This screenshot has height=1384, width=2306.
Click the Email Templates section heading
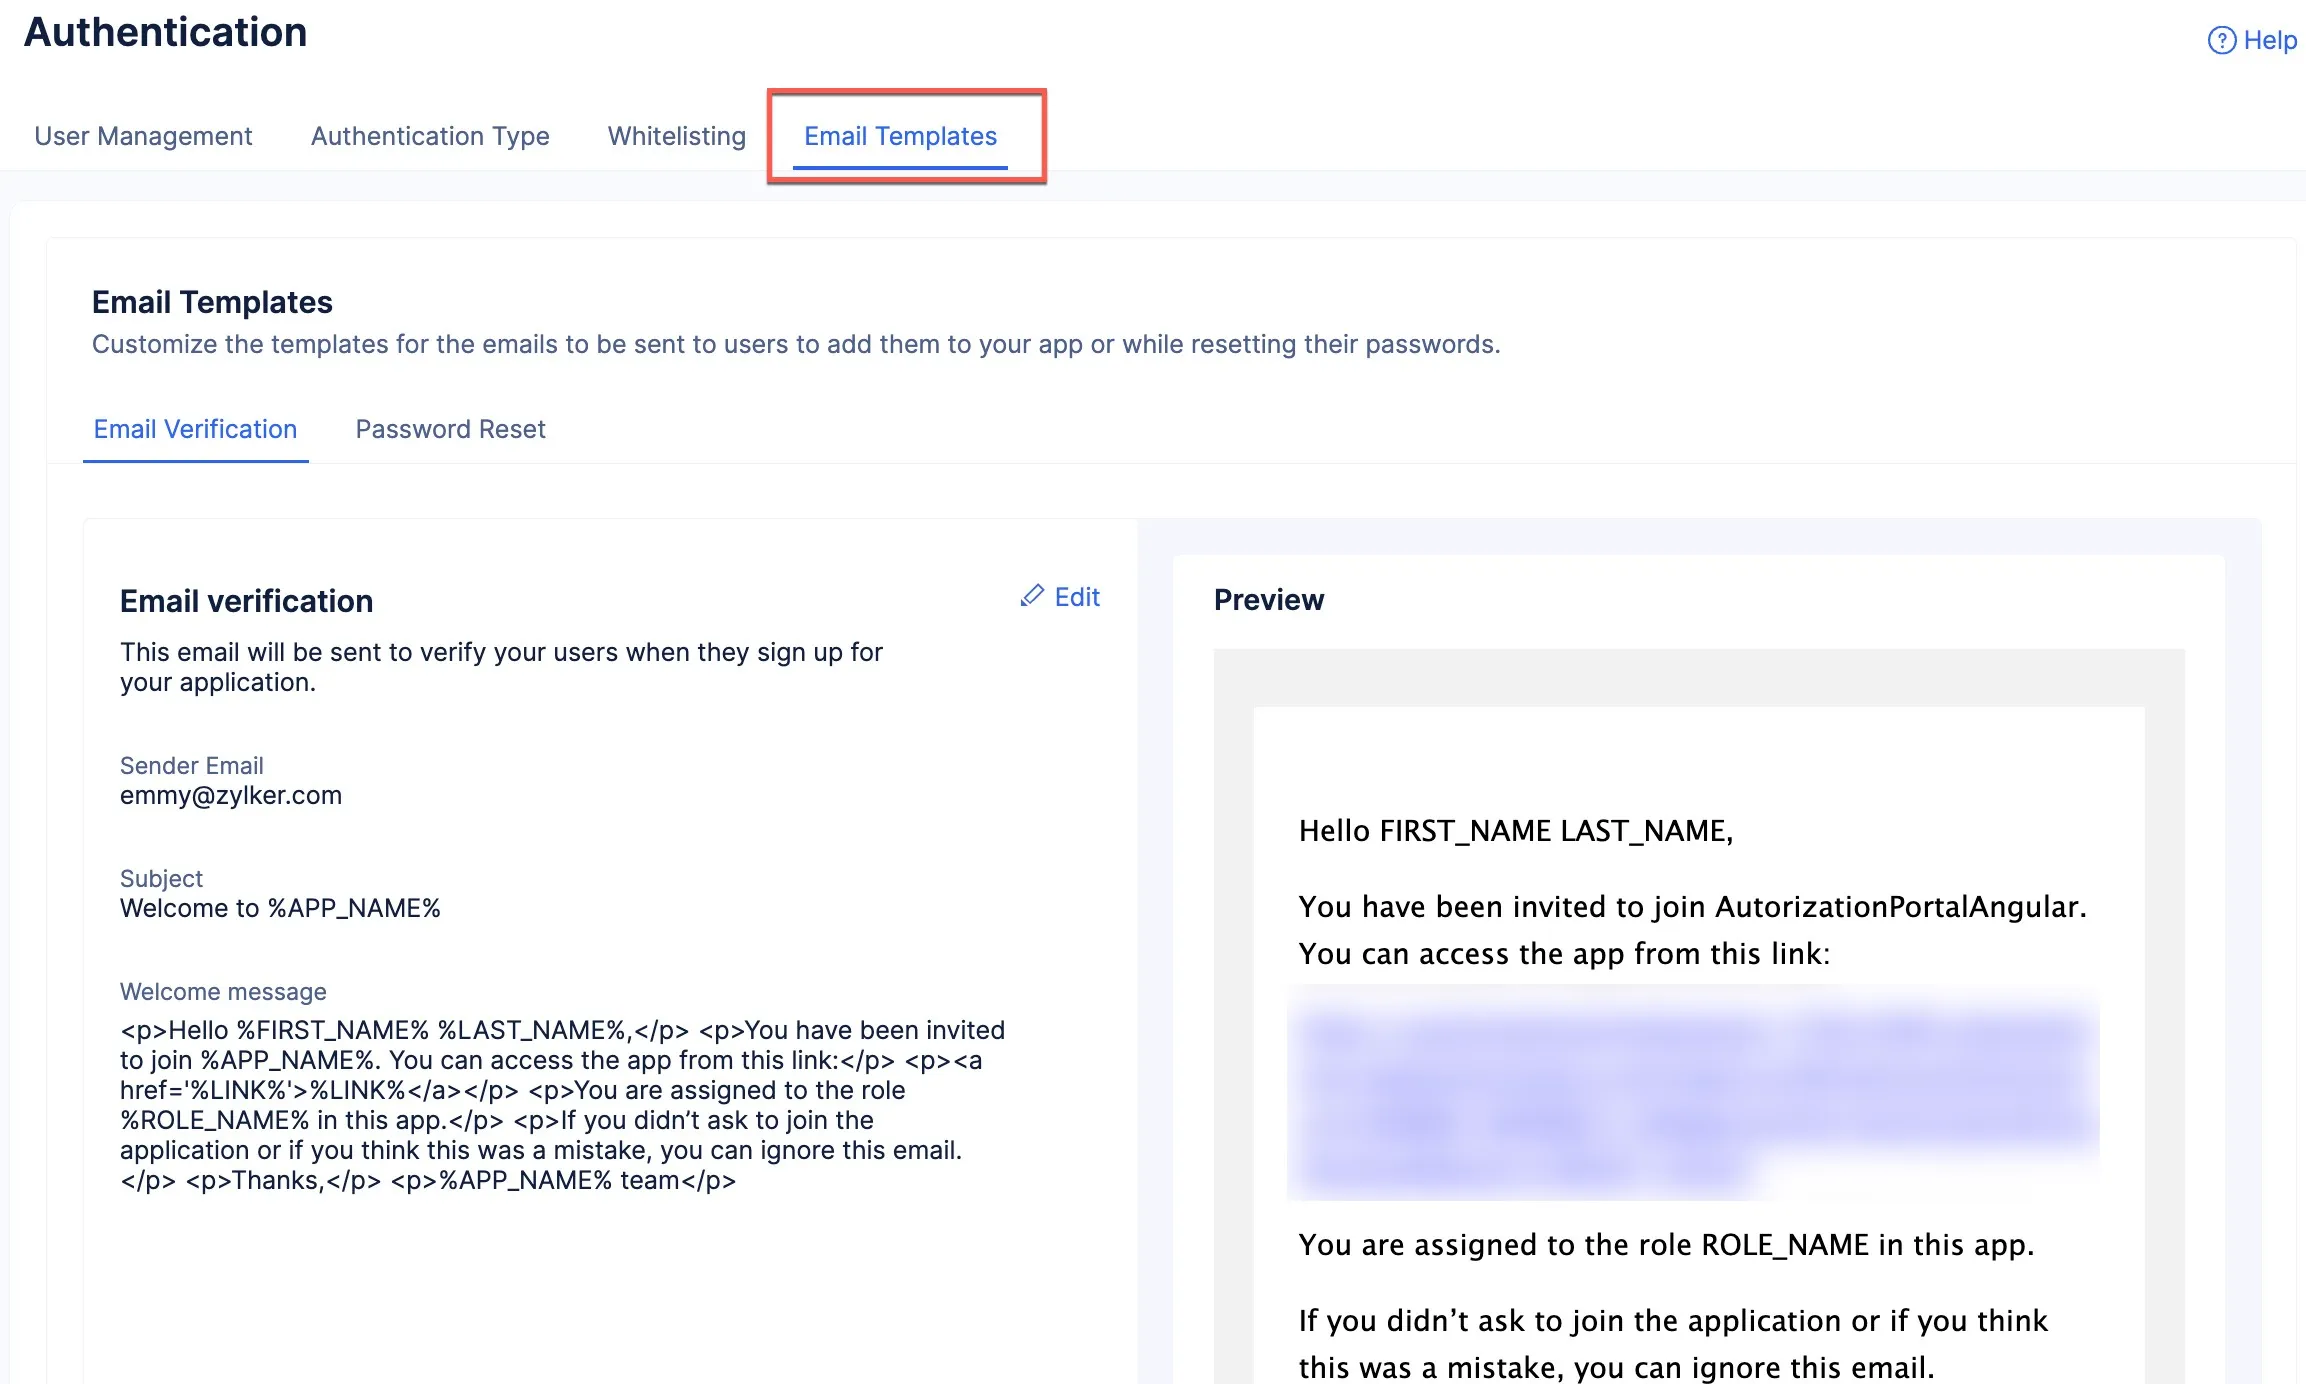212,302
